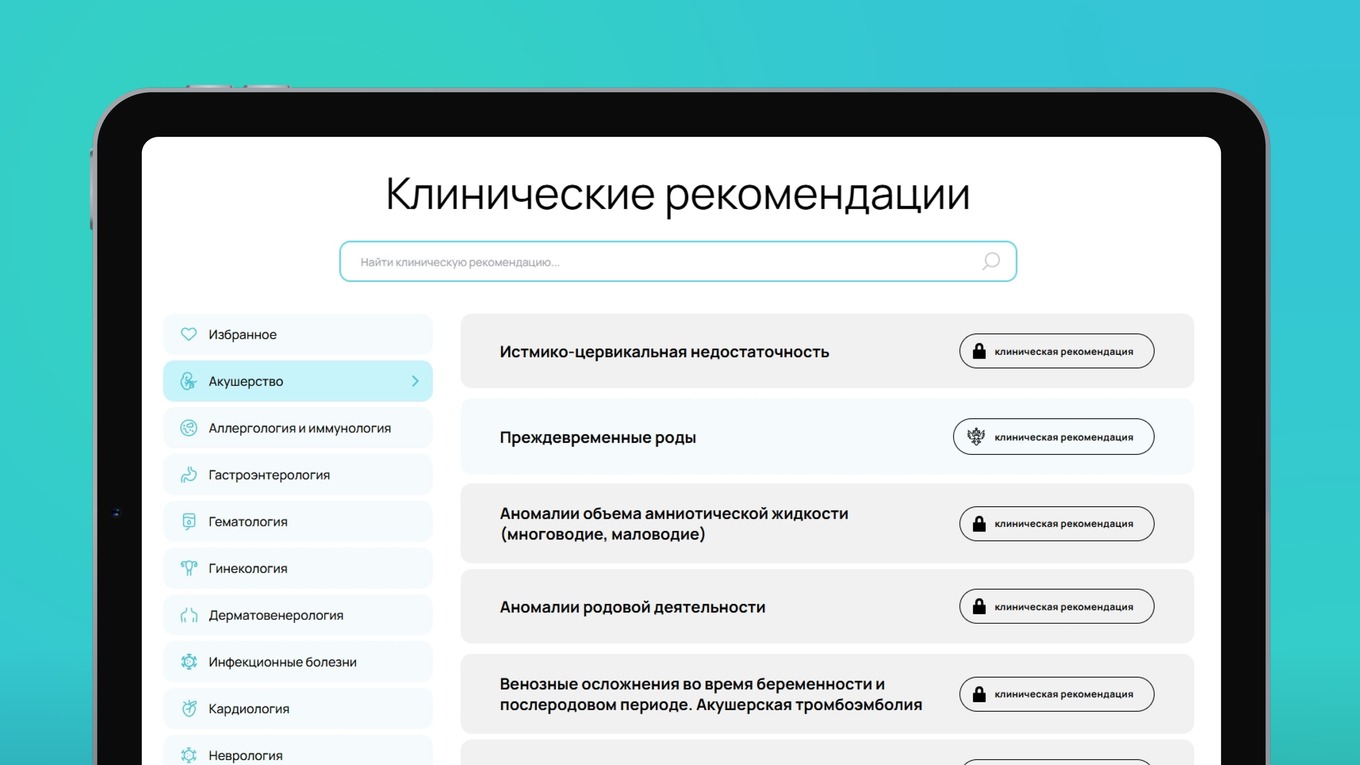Click the Дерматовенерология category icon

(x=188, y=615)
